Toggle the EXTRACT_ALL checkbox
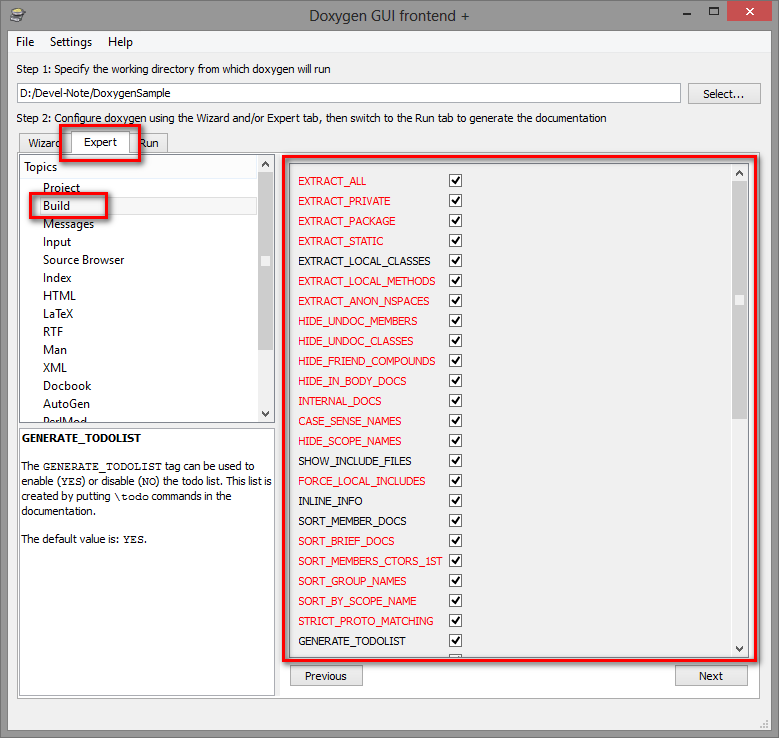779x738 pixels. pyautogui.click(x=455, y=180)
